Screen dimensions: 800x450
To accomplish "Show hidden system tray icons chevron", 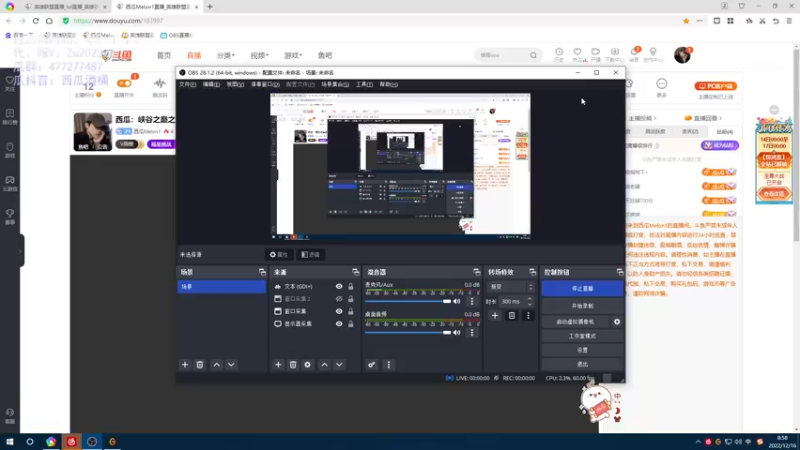I will (698, 442).
